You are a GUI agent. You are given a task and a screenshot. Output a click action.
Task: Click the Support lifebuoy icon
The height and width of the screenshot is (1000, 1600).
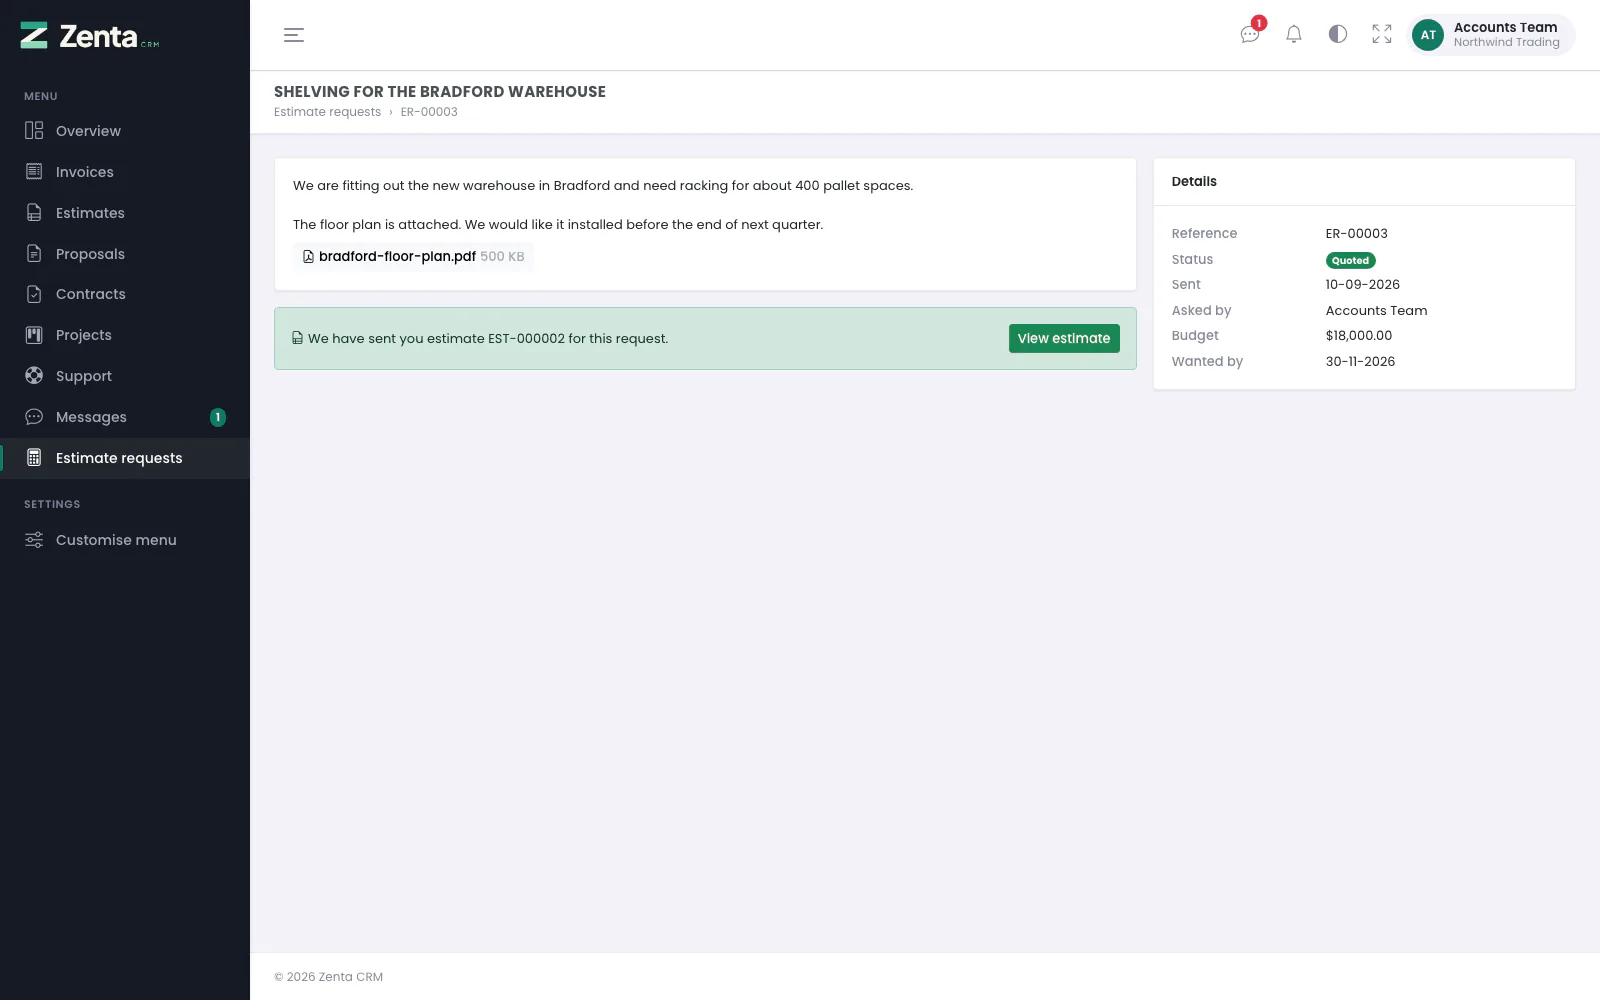[34, 376]
